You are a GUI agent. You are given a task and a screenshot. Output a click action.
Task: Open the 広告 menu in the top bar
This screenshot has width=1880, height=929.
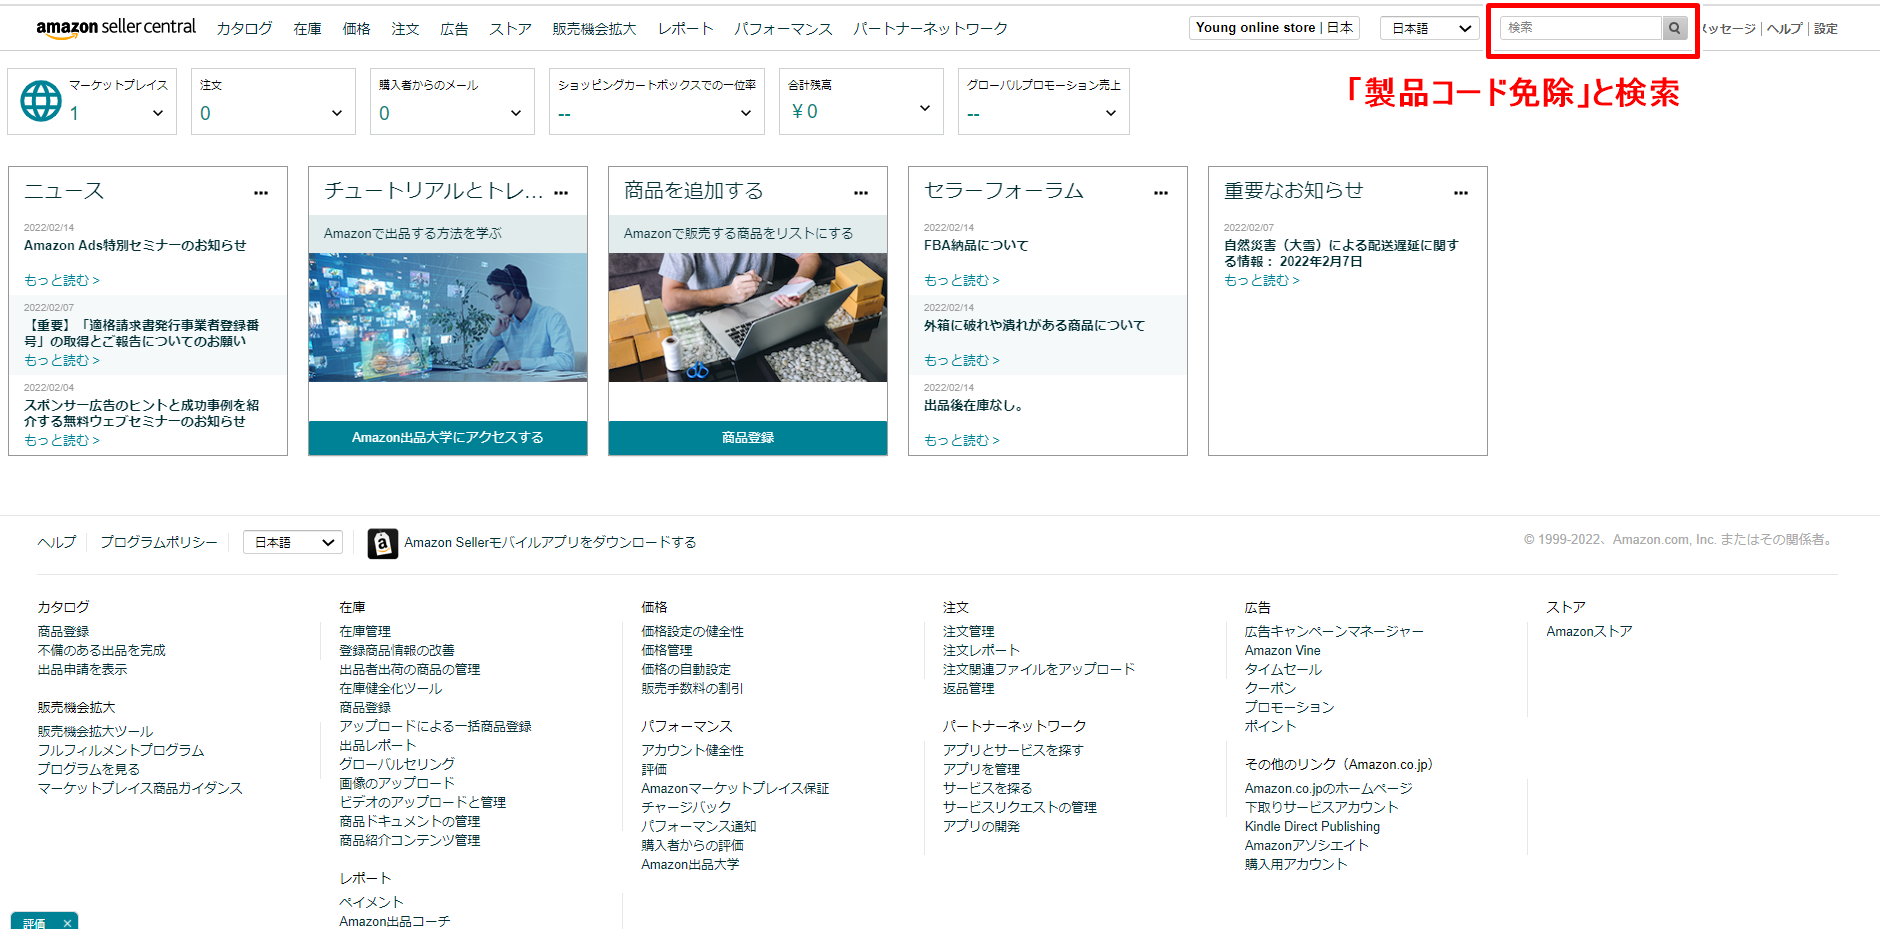click(x=455, y=29)
